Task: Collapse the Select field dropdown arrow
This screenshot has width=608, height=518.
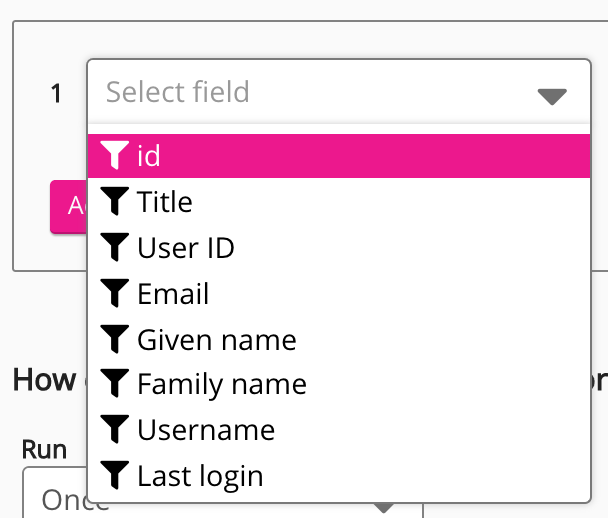Action: tap(552, 96)
